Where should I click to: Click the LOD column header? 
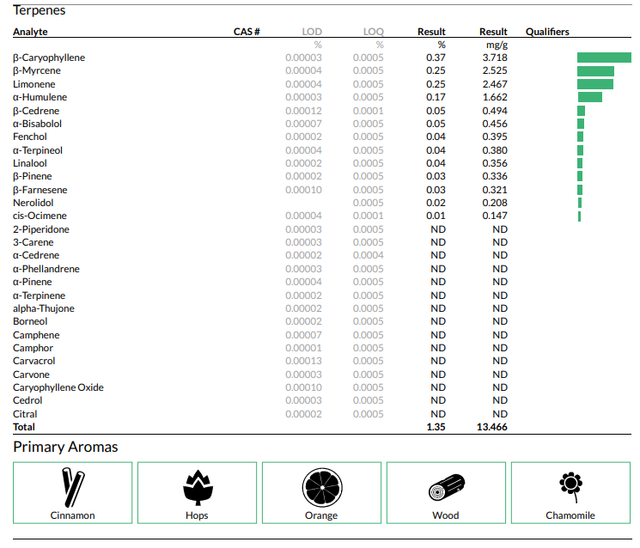[312, 32]
